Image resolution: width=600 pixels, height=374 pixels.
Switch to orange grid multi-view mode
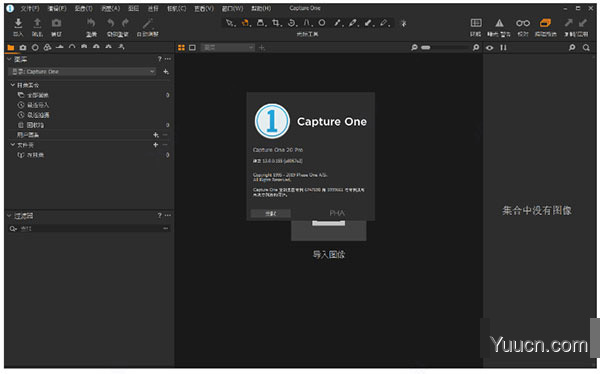181,47
